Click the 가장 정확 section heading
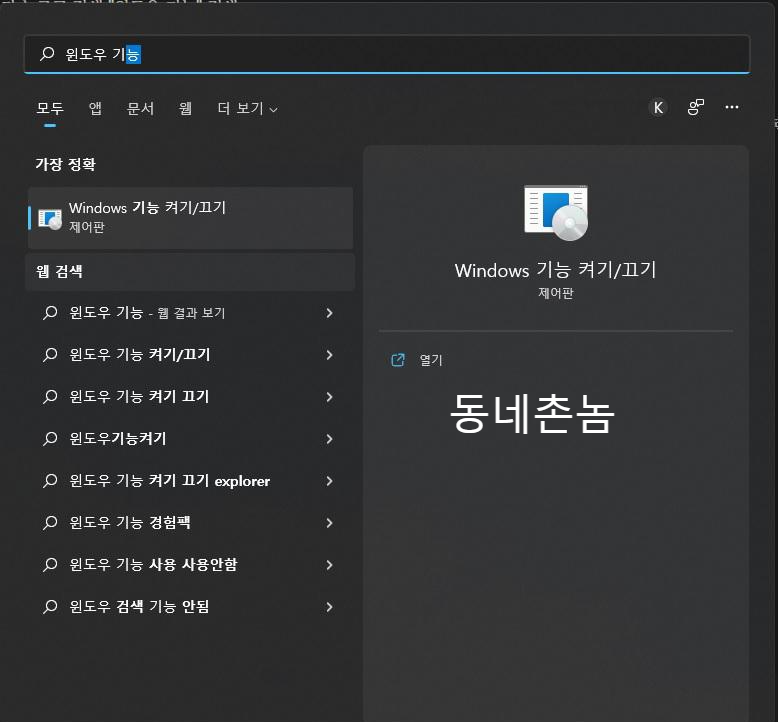The width and height of the screenshot is (779, 722). tap(66, 164)
